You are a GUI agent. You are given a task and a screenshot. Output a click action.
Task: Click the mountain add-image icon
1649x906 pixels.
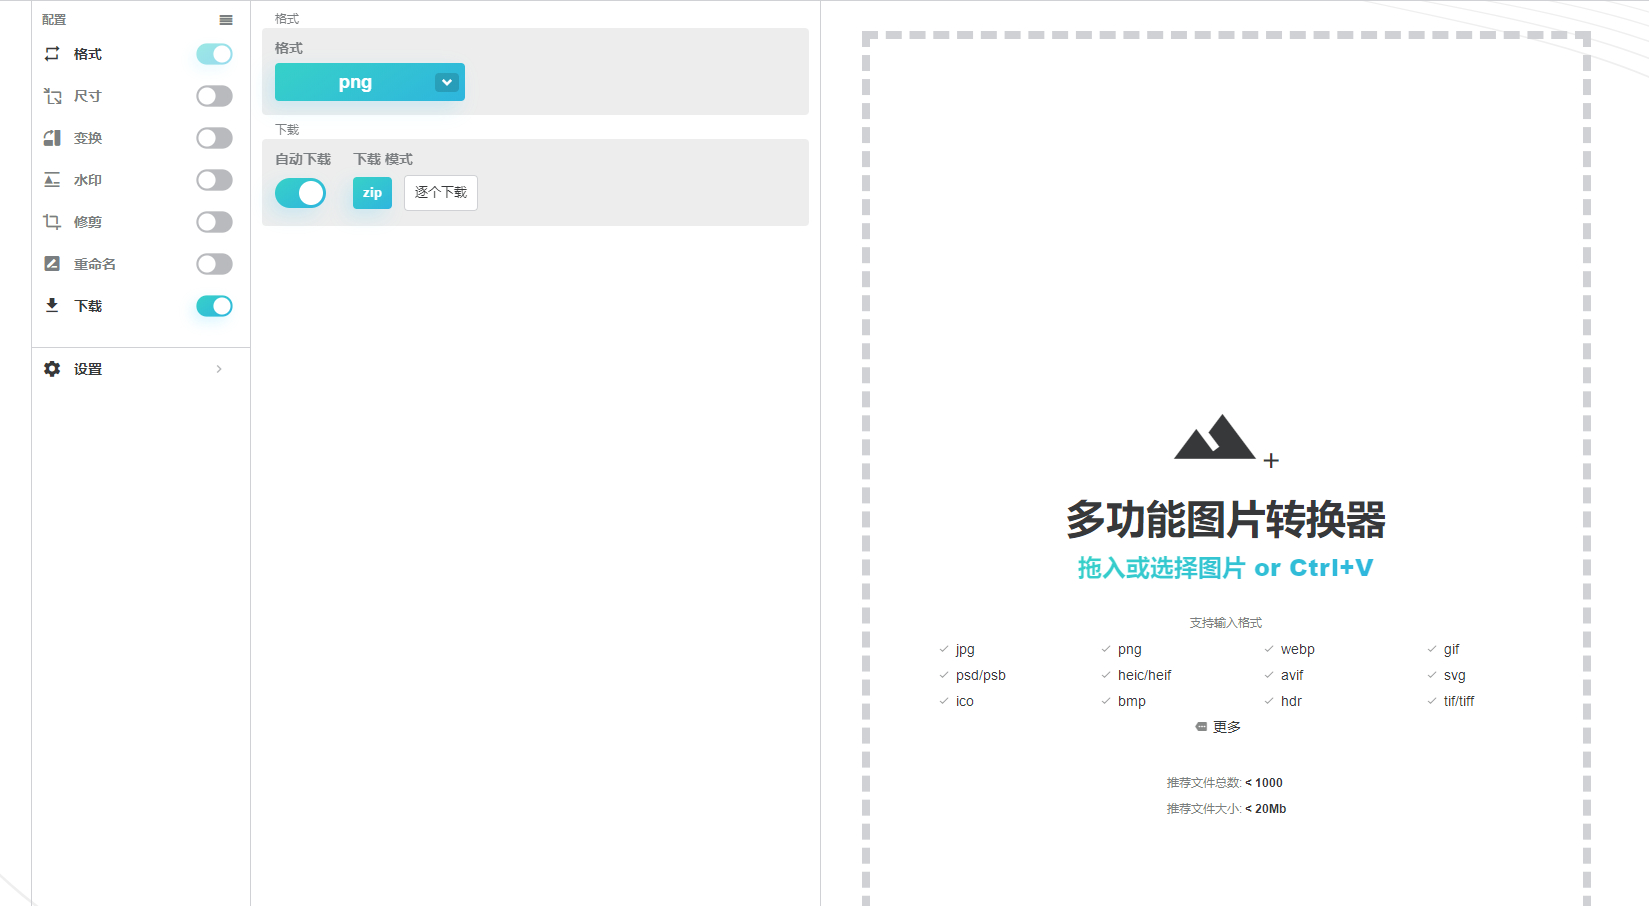tap(1226, 440)
